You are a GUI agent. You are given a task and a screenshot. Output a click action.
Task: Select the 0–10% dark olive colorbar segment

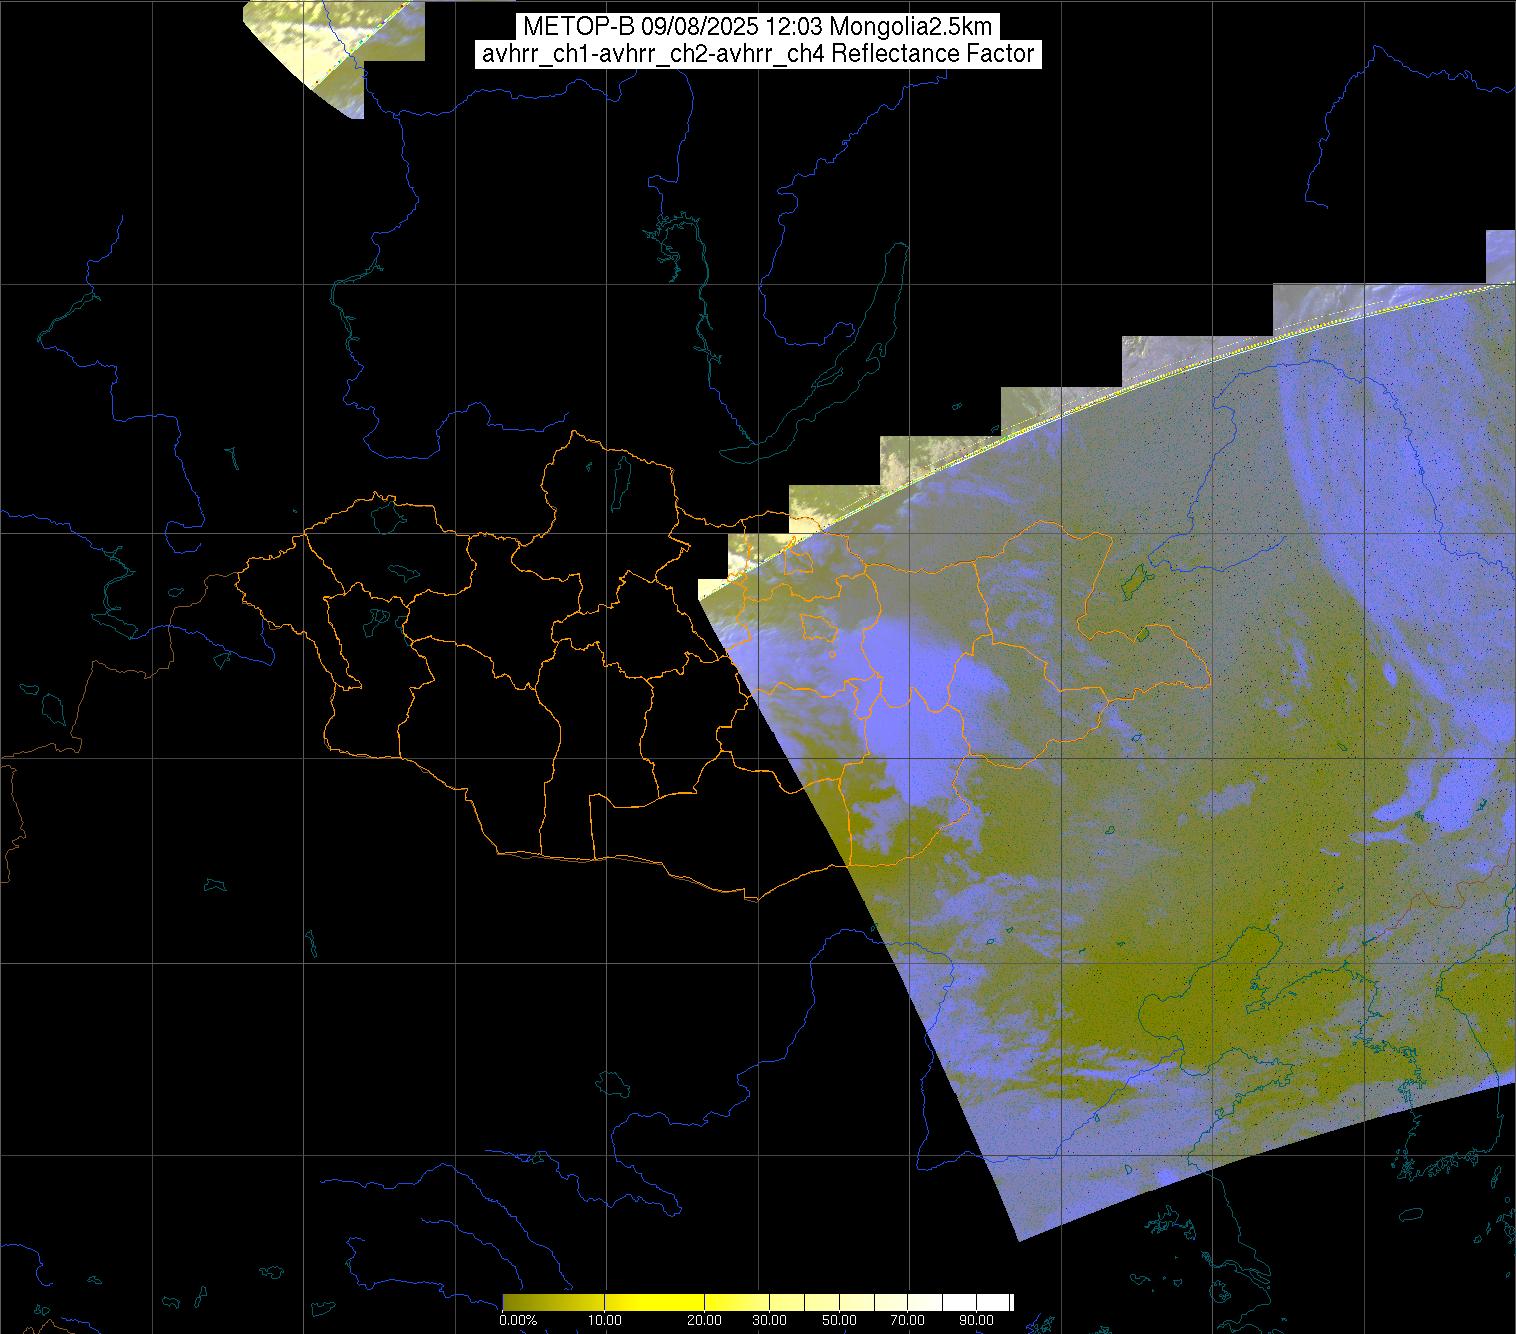tap(553, 1302)
